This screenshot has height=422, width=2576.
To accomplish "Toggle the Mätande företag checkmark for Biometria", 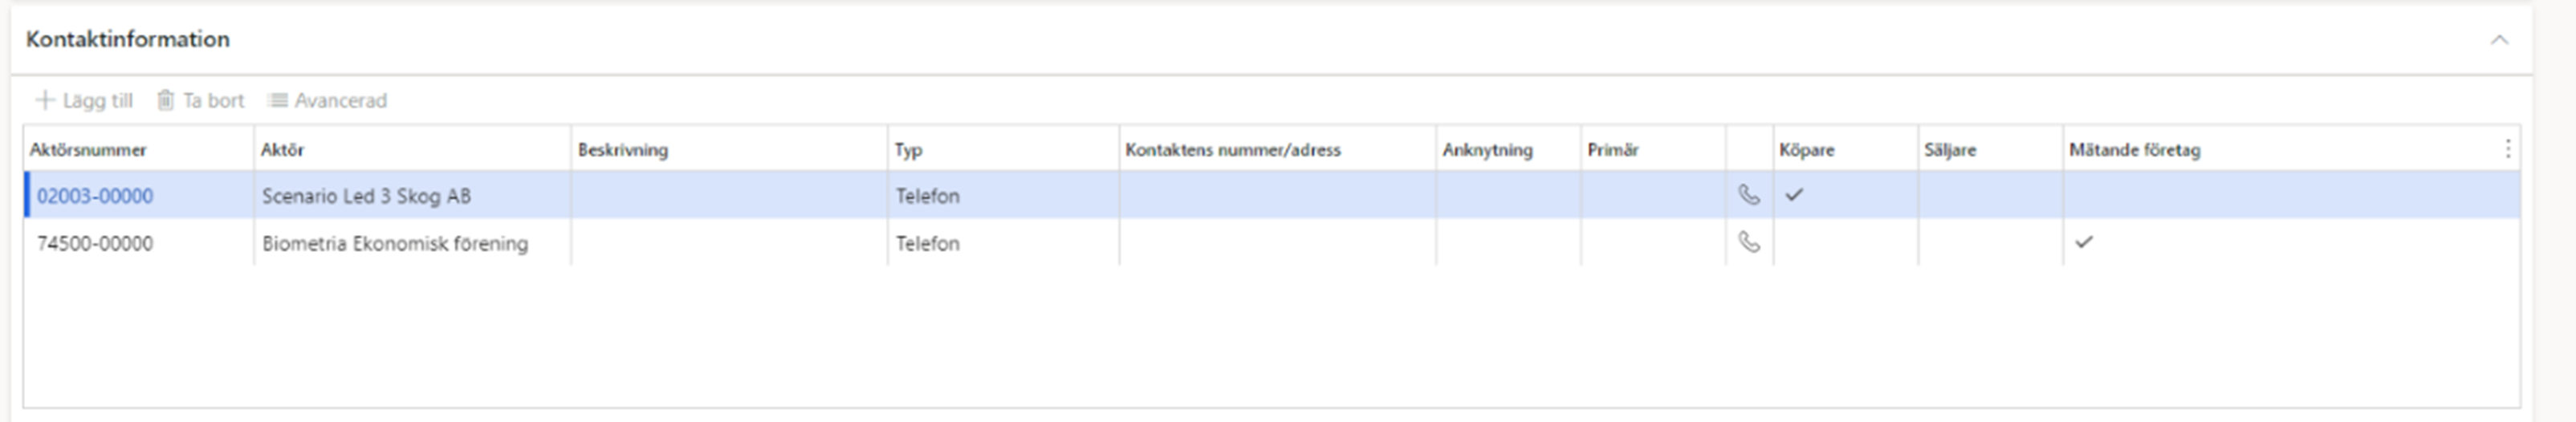I will [x=2084, y=242].
